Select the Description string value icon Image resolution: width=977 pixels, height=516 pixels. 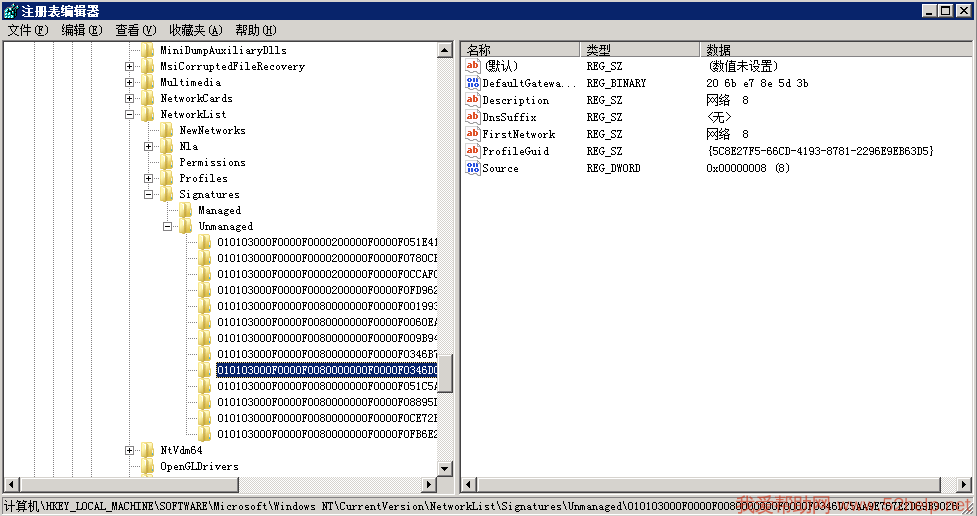[473, 100]
